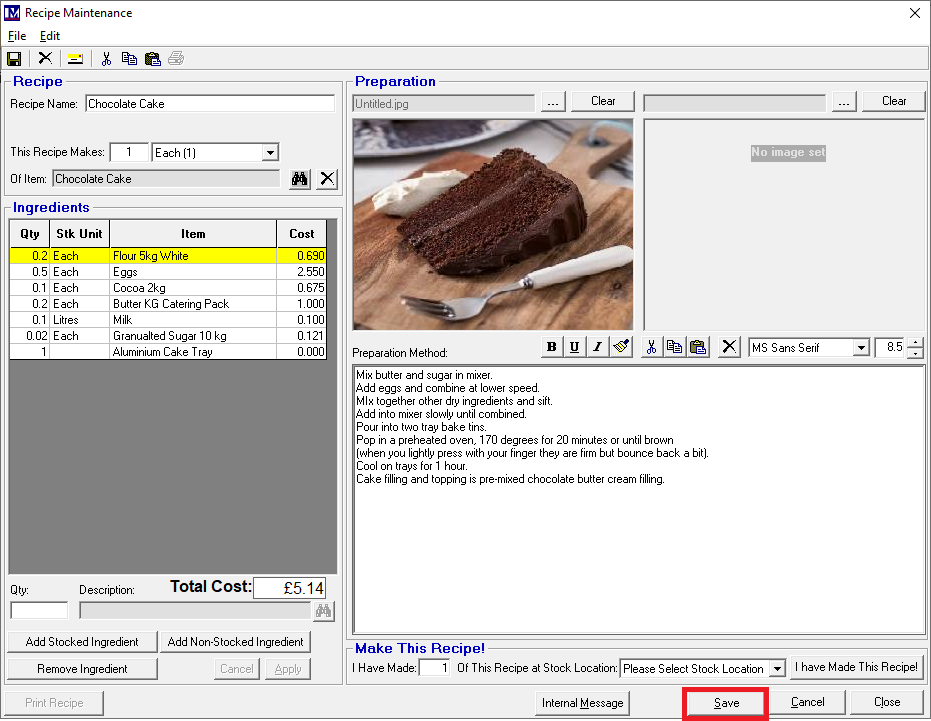The height and width of the screenshot is (721, 931).
Task: Search for item using the Of Item binoculars
Action: click(x=299, y=179)
